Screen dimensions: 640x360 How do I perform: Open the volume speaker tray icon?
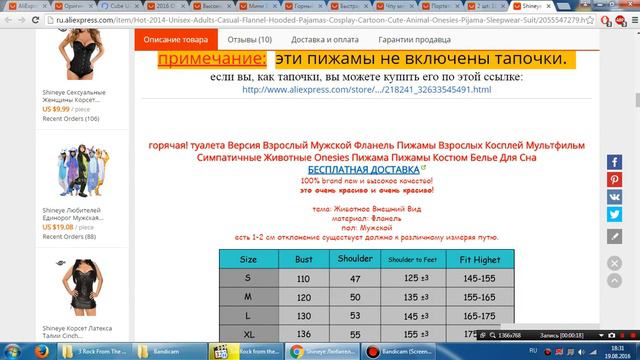click(x=582, y=352)
